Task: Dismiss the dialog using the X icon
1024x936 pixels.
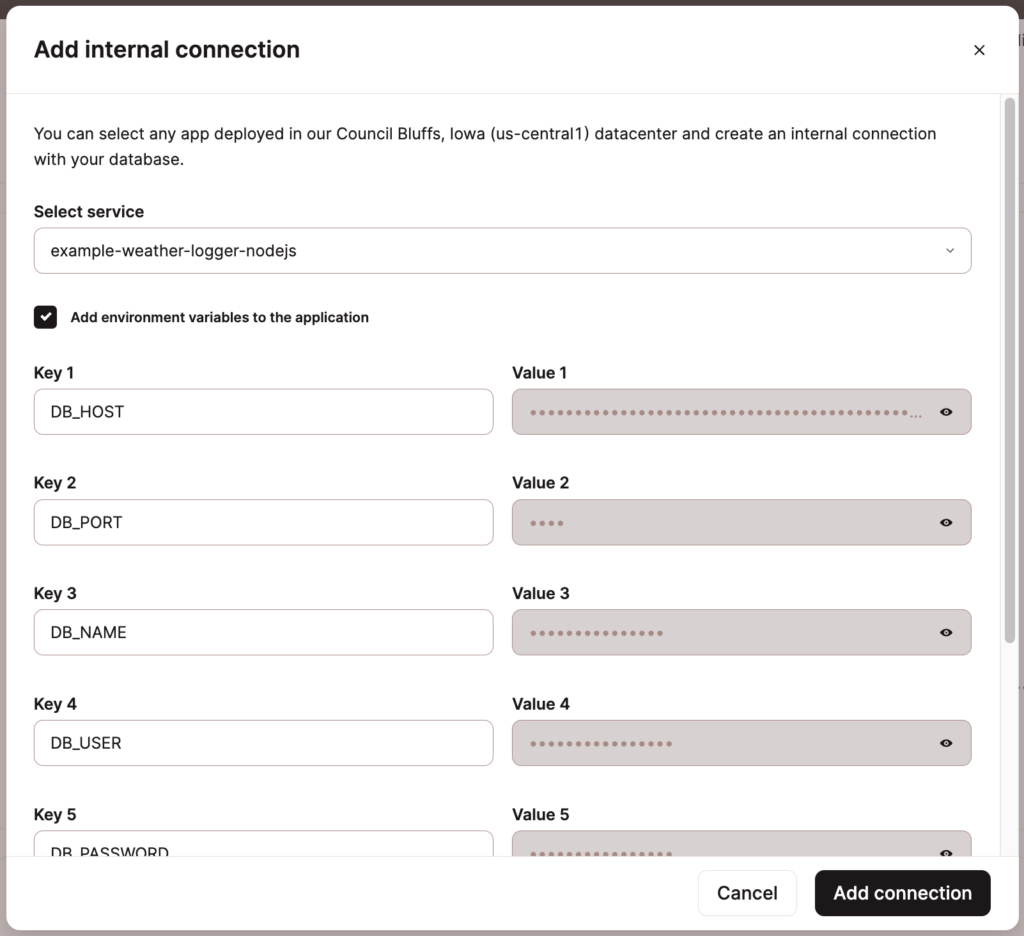Action: pyautogui.click(x=979, y=49)
